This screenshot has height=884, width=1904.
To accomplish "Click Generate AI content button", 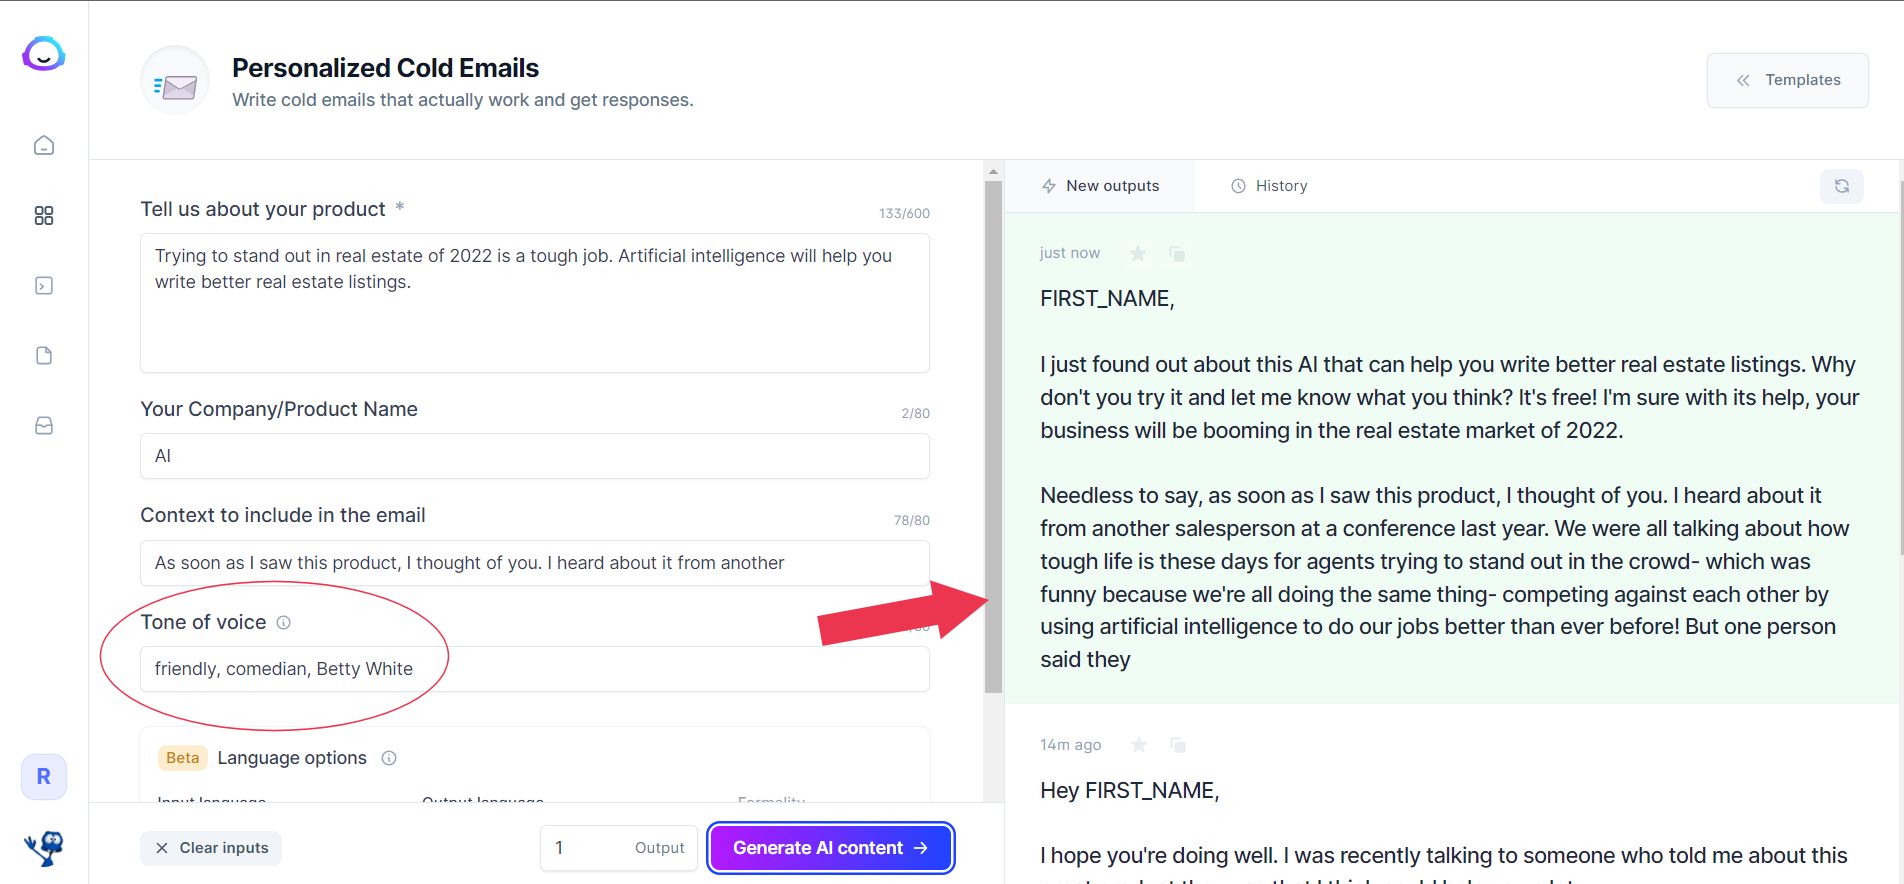I will point(831,848).
